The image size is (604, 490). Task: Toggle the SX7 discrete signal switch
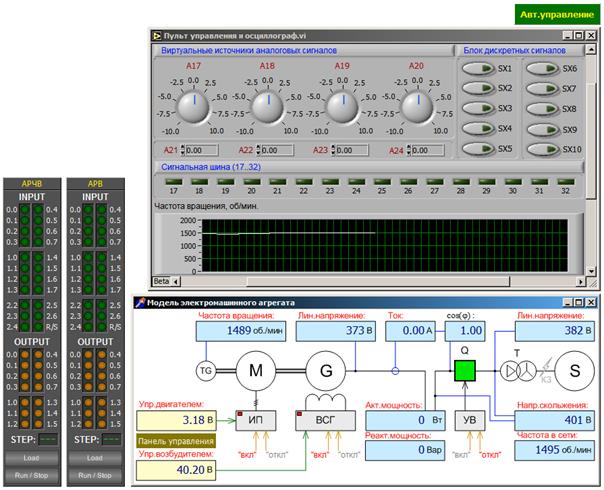543,88
